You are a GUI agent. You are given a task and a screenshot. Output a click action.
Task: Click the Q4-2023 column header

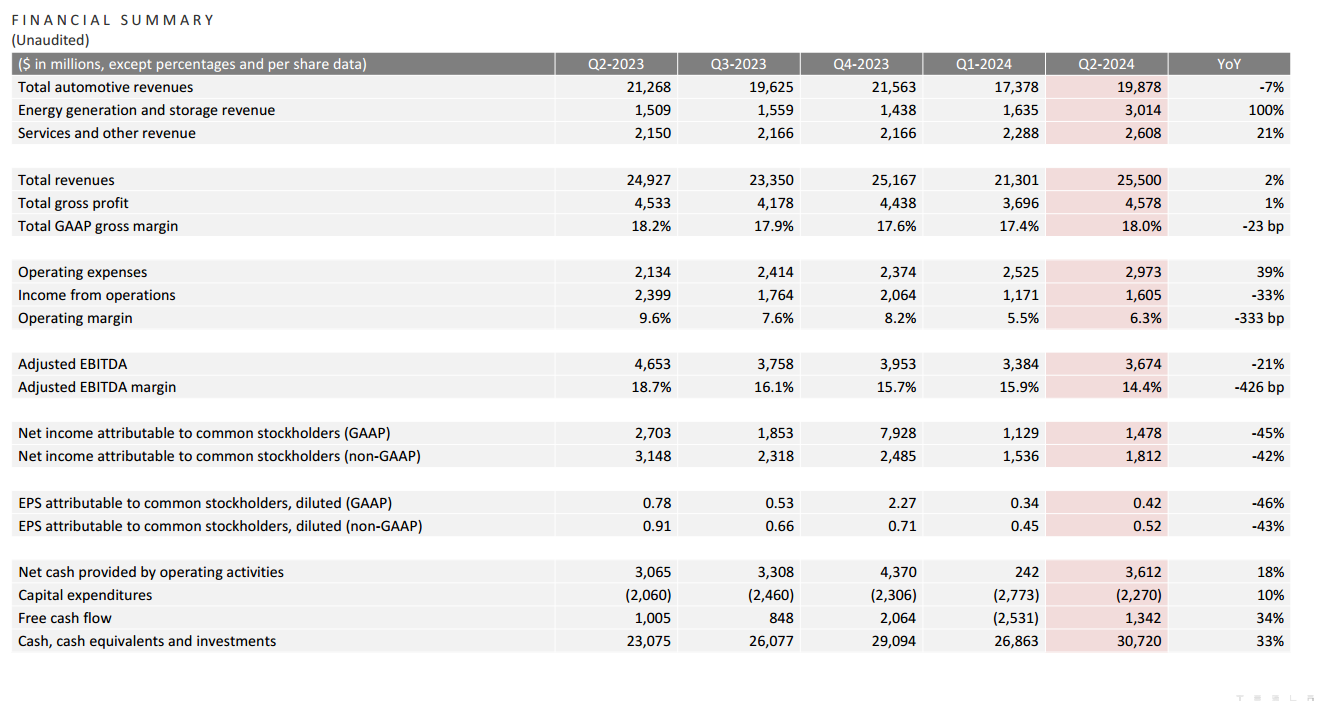coord(860,64)
